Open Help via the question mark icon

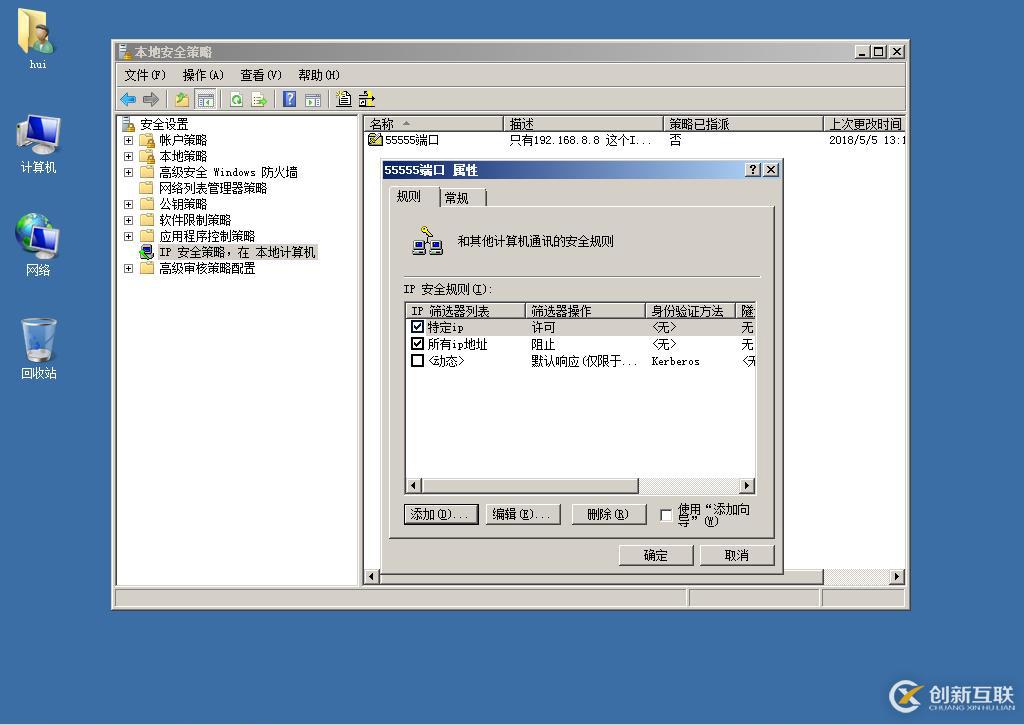click(289, 99)
